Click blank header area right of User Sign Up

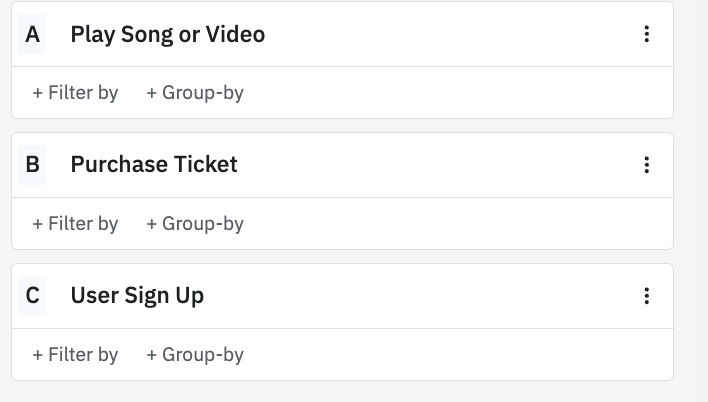click(420, 295)
